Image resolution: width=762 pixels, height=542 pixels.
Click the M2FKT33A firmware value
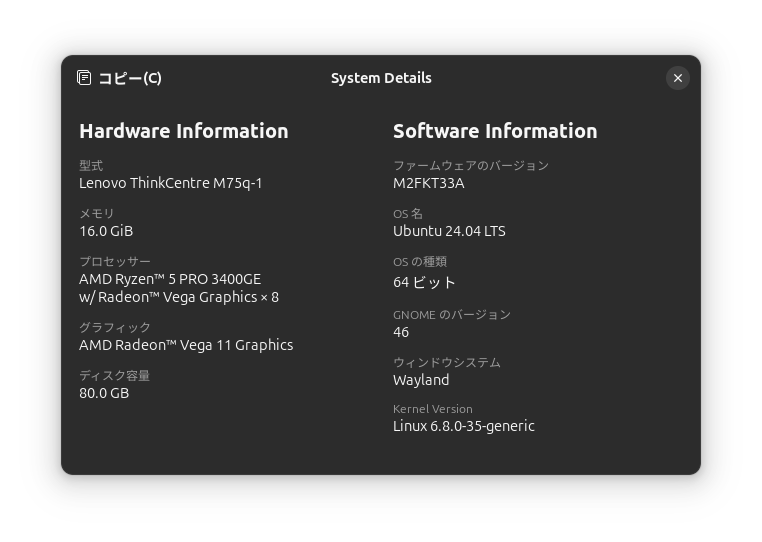coord(429,183)
